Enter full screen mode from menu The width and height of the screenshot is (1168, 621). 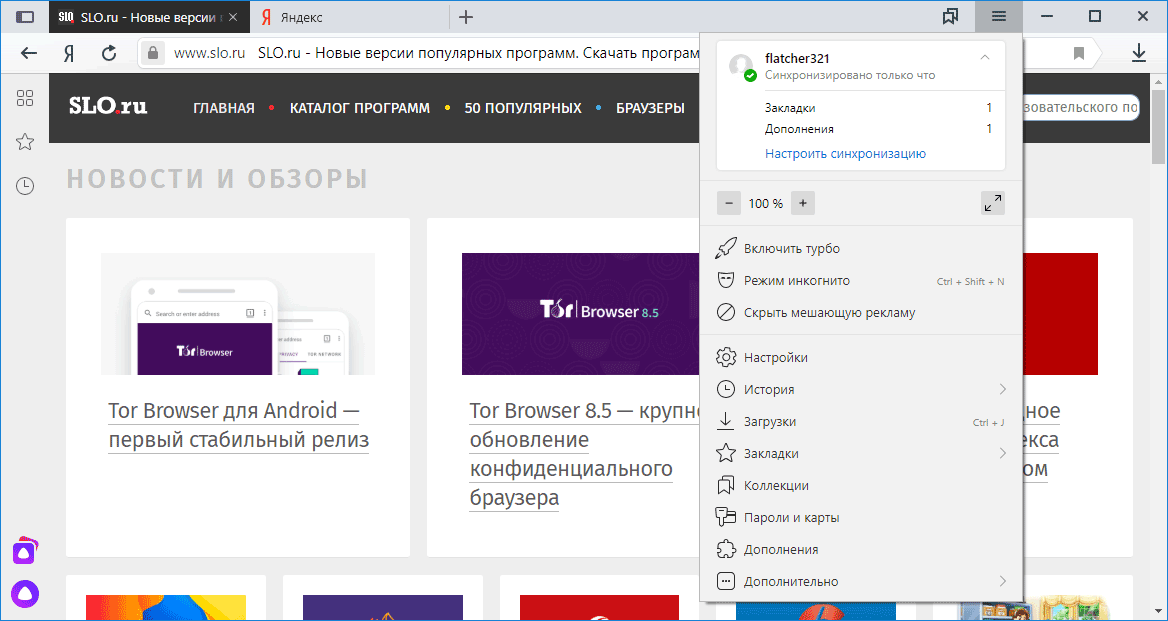coord(993,203)
